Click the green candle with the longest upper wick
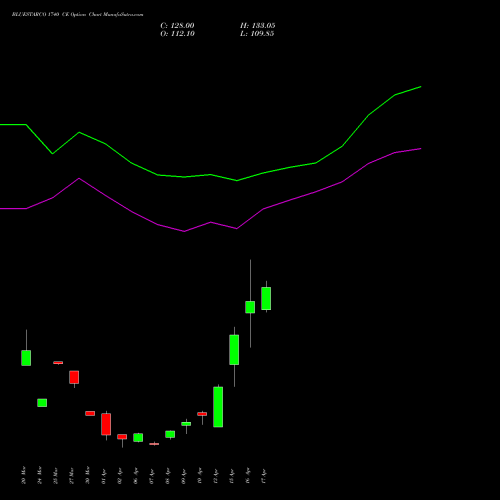This screenshot has width=500, height=500. (x=250, y=307)
